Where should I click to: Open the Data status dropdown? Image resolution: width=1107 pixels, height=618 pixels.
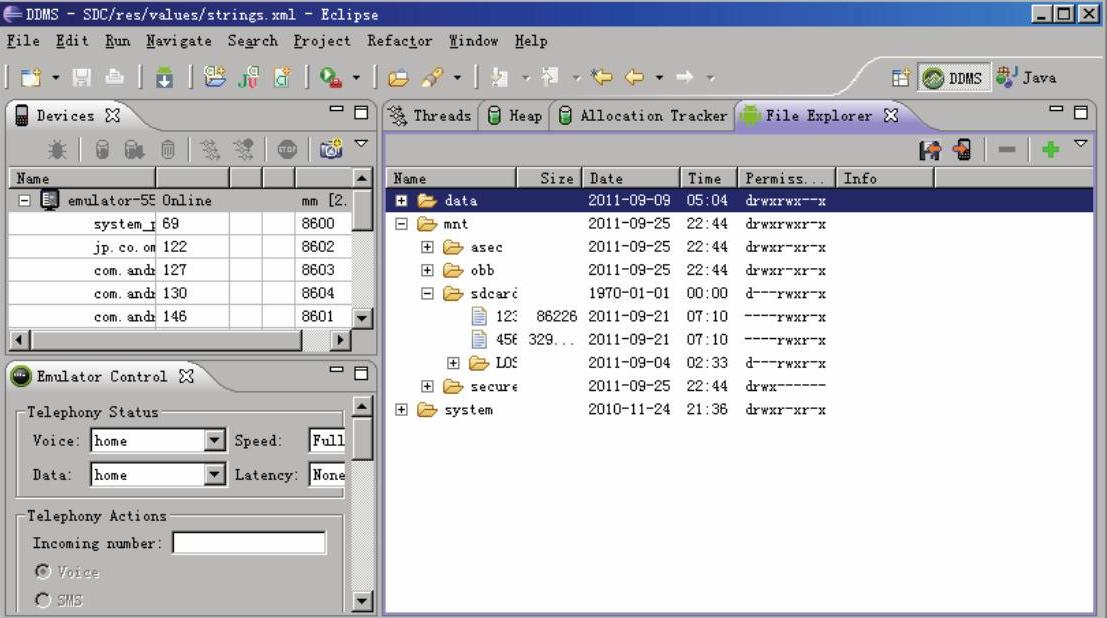pos(215,475)
